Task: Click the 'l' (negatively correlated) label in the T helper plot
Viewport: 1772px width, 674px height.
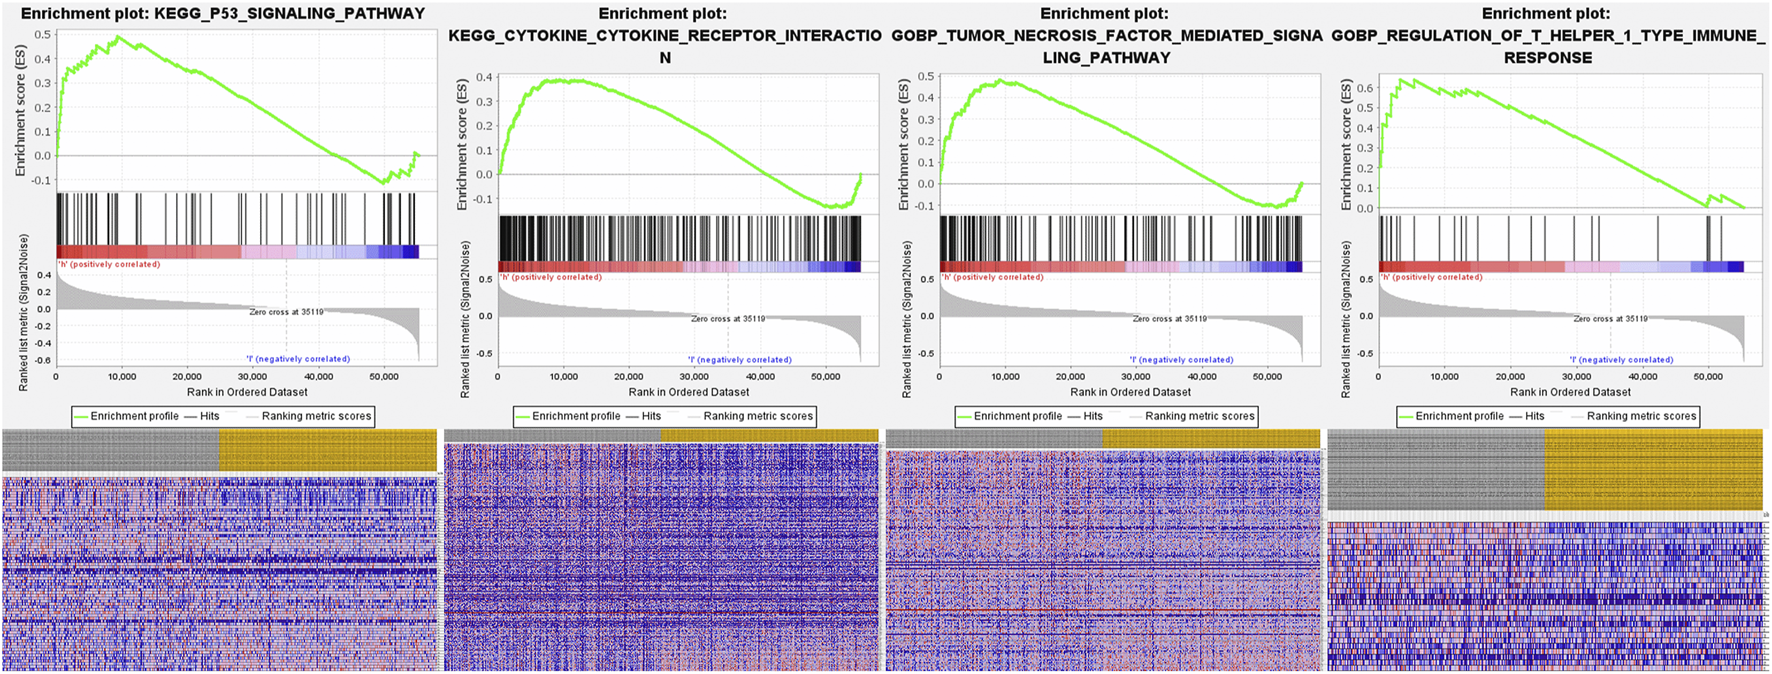Action: (1621, 360)
